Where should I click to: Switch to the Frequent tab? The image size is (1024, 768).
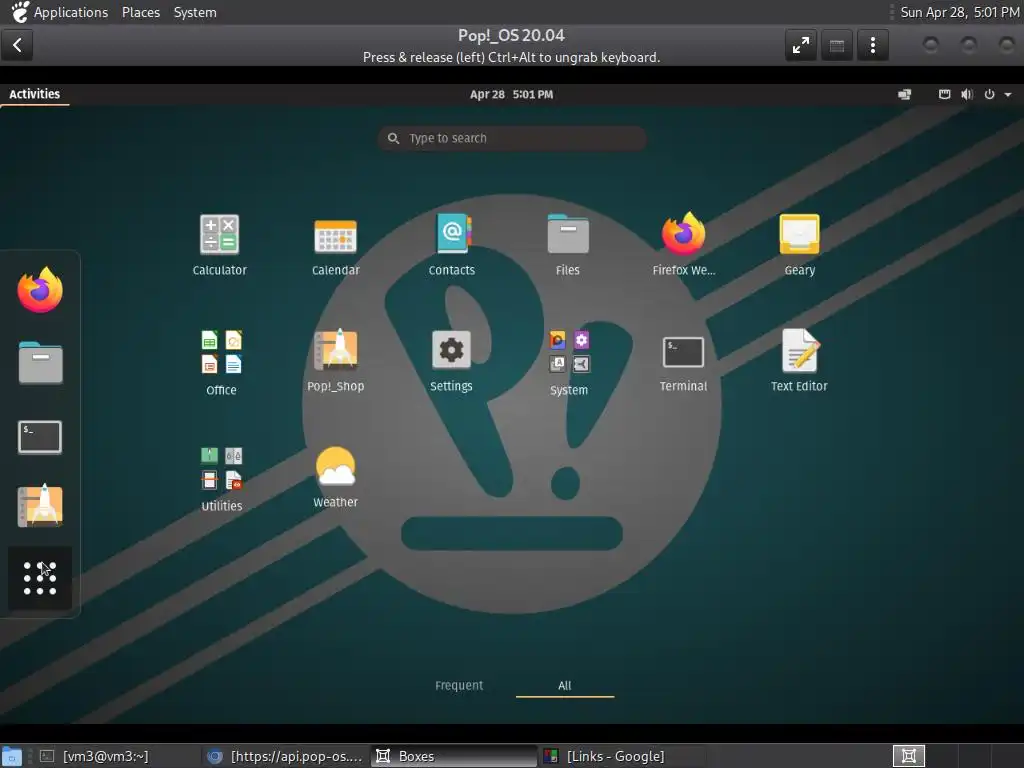[x=459, y=685]
